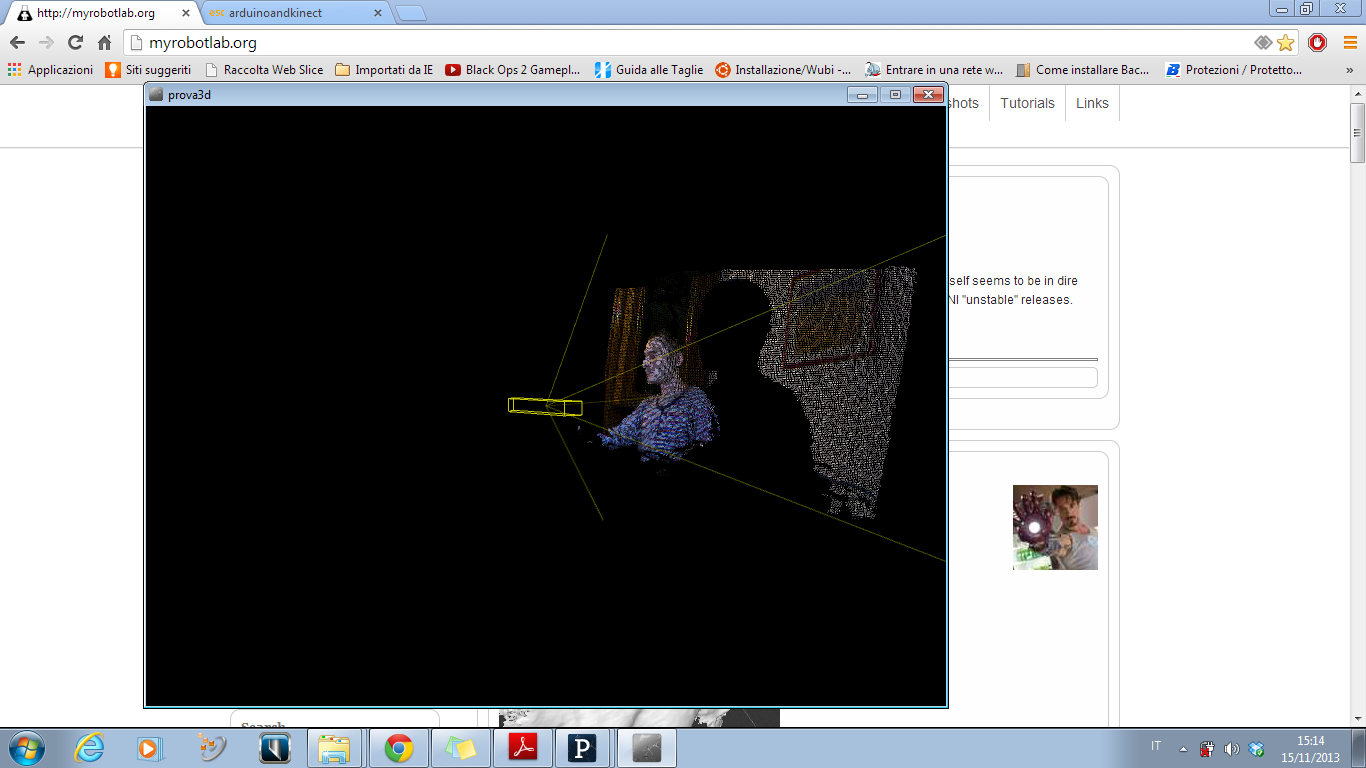Bookmark this page with the star icon

point(1285,43)
